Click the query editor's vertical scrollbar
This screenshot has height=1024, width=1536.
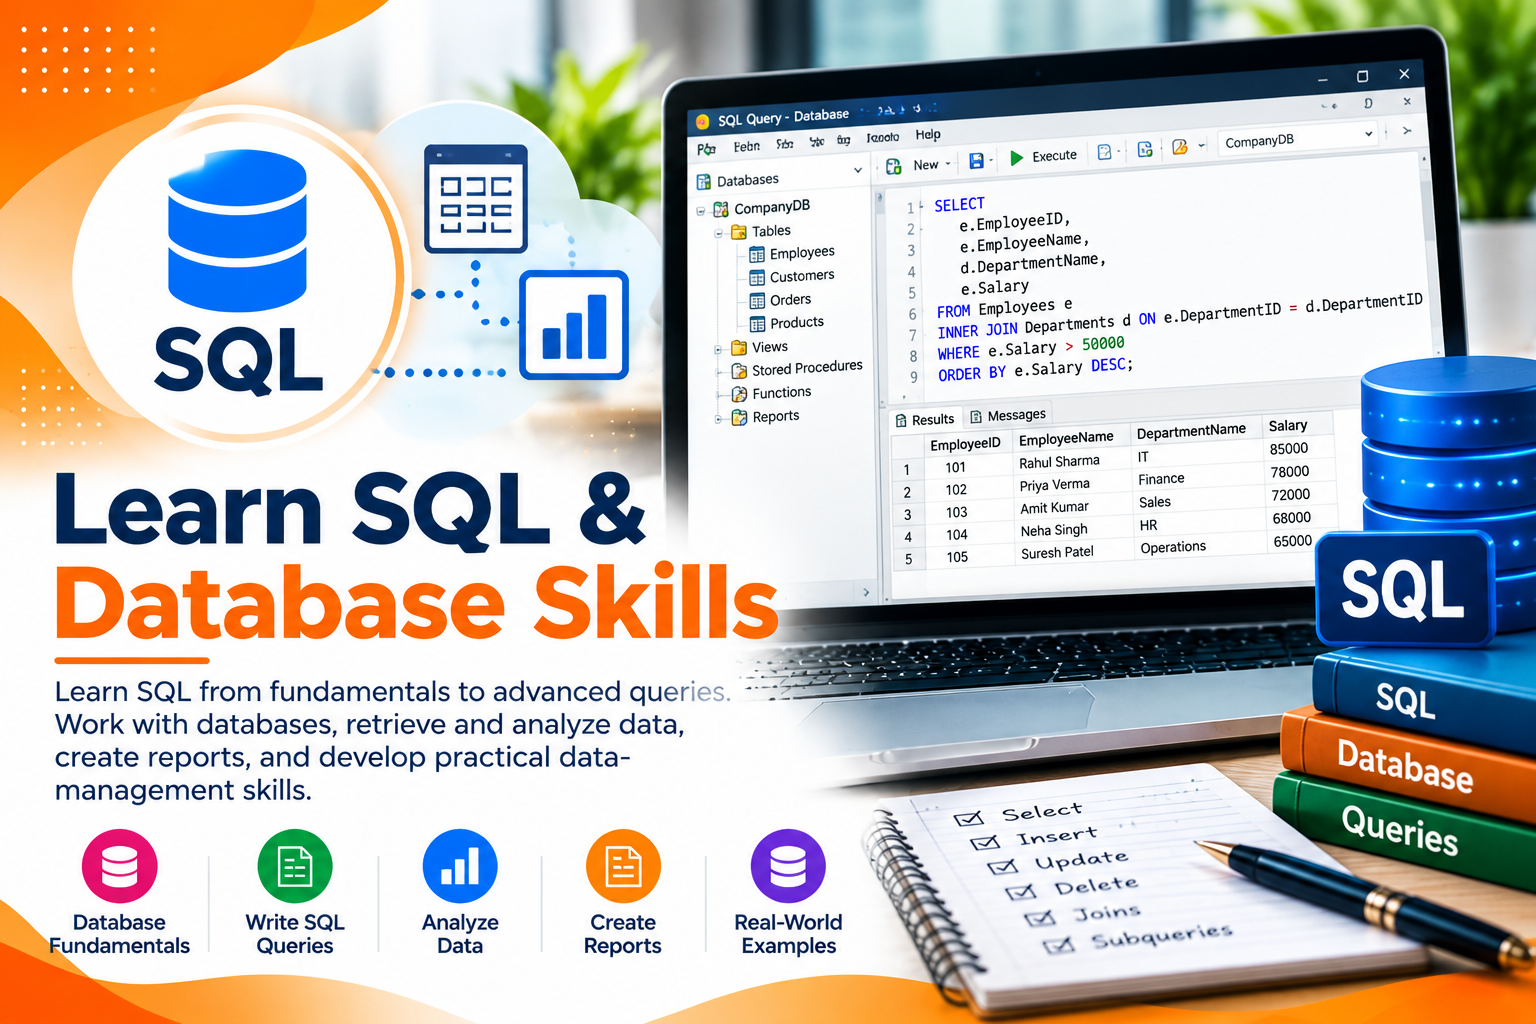pyautogui.click(x=1430, y=255)
